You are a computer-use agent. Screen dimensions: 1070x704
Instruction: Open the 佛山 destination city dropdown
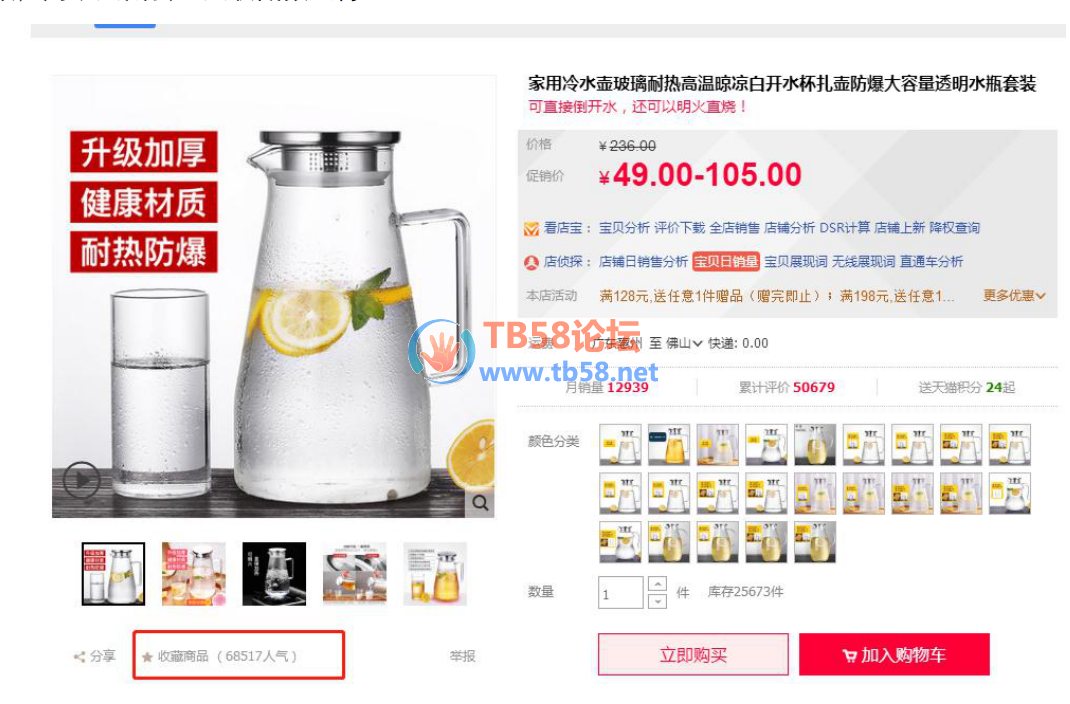pos(684,343)
